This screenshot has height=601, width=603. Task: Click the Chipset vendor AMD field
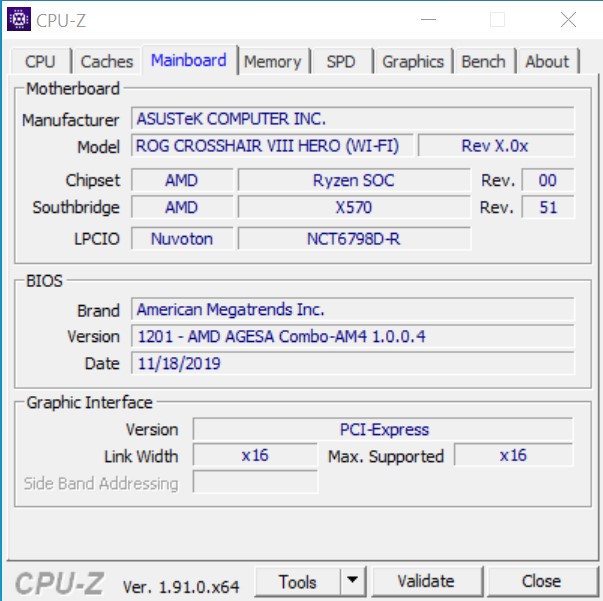pyautogui.click(x=182, y=180)
